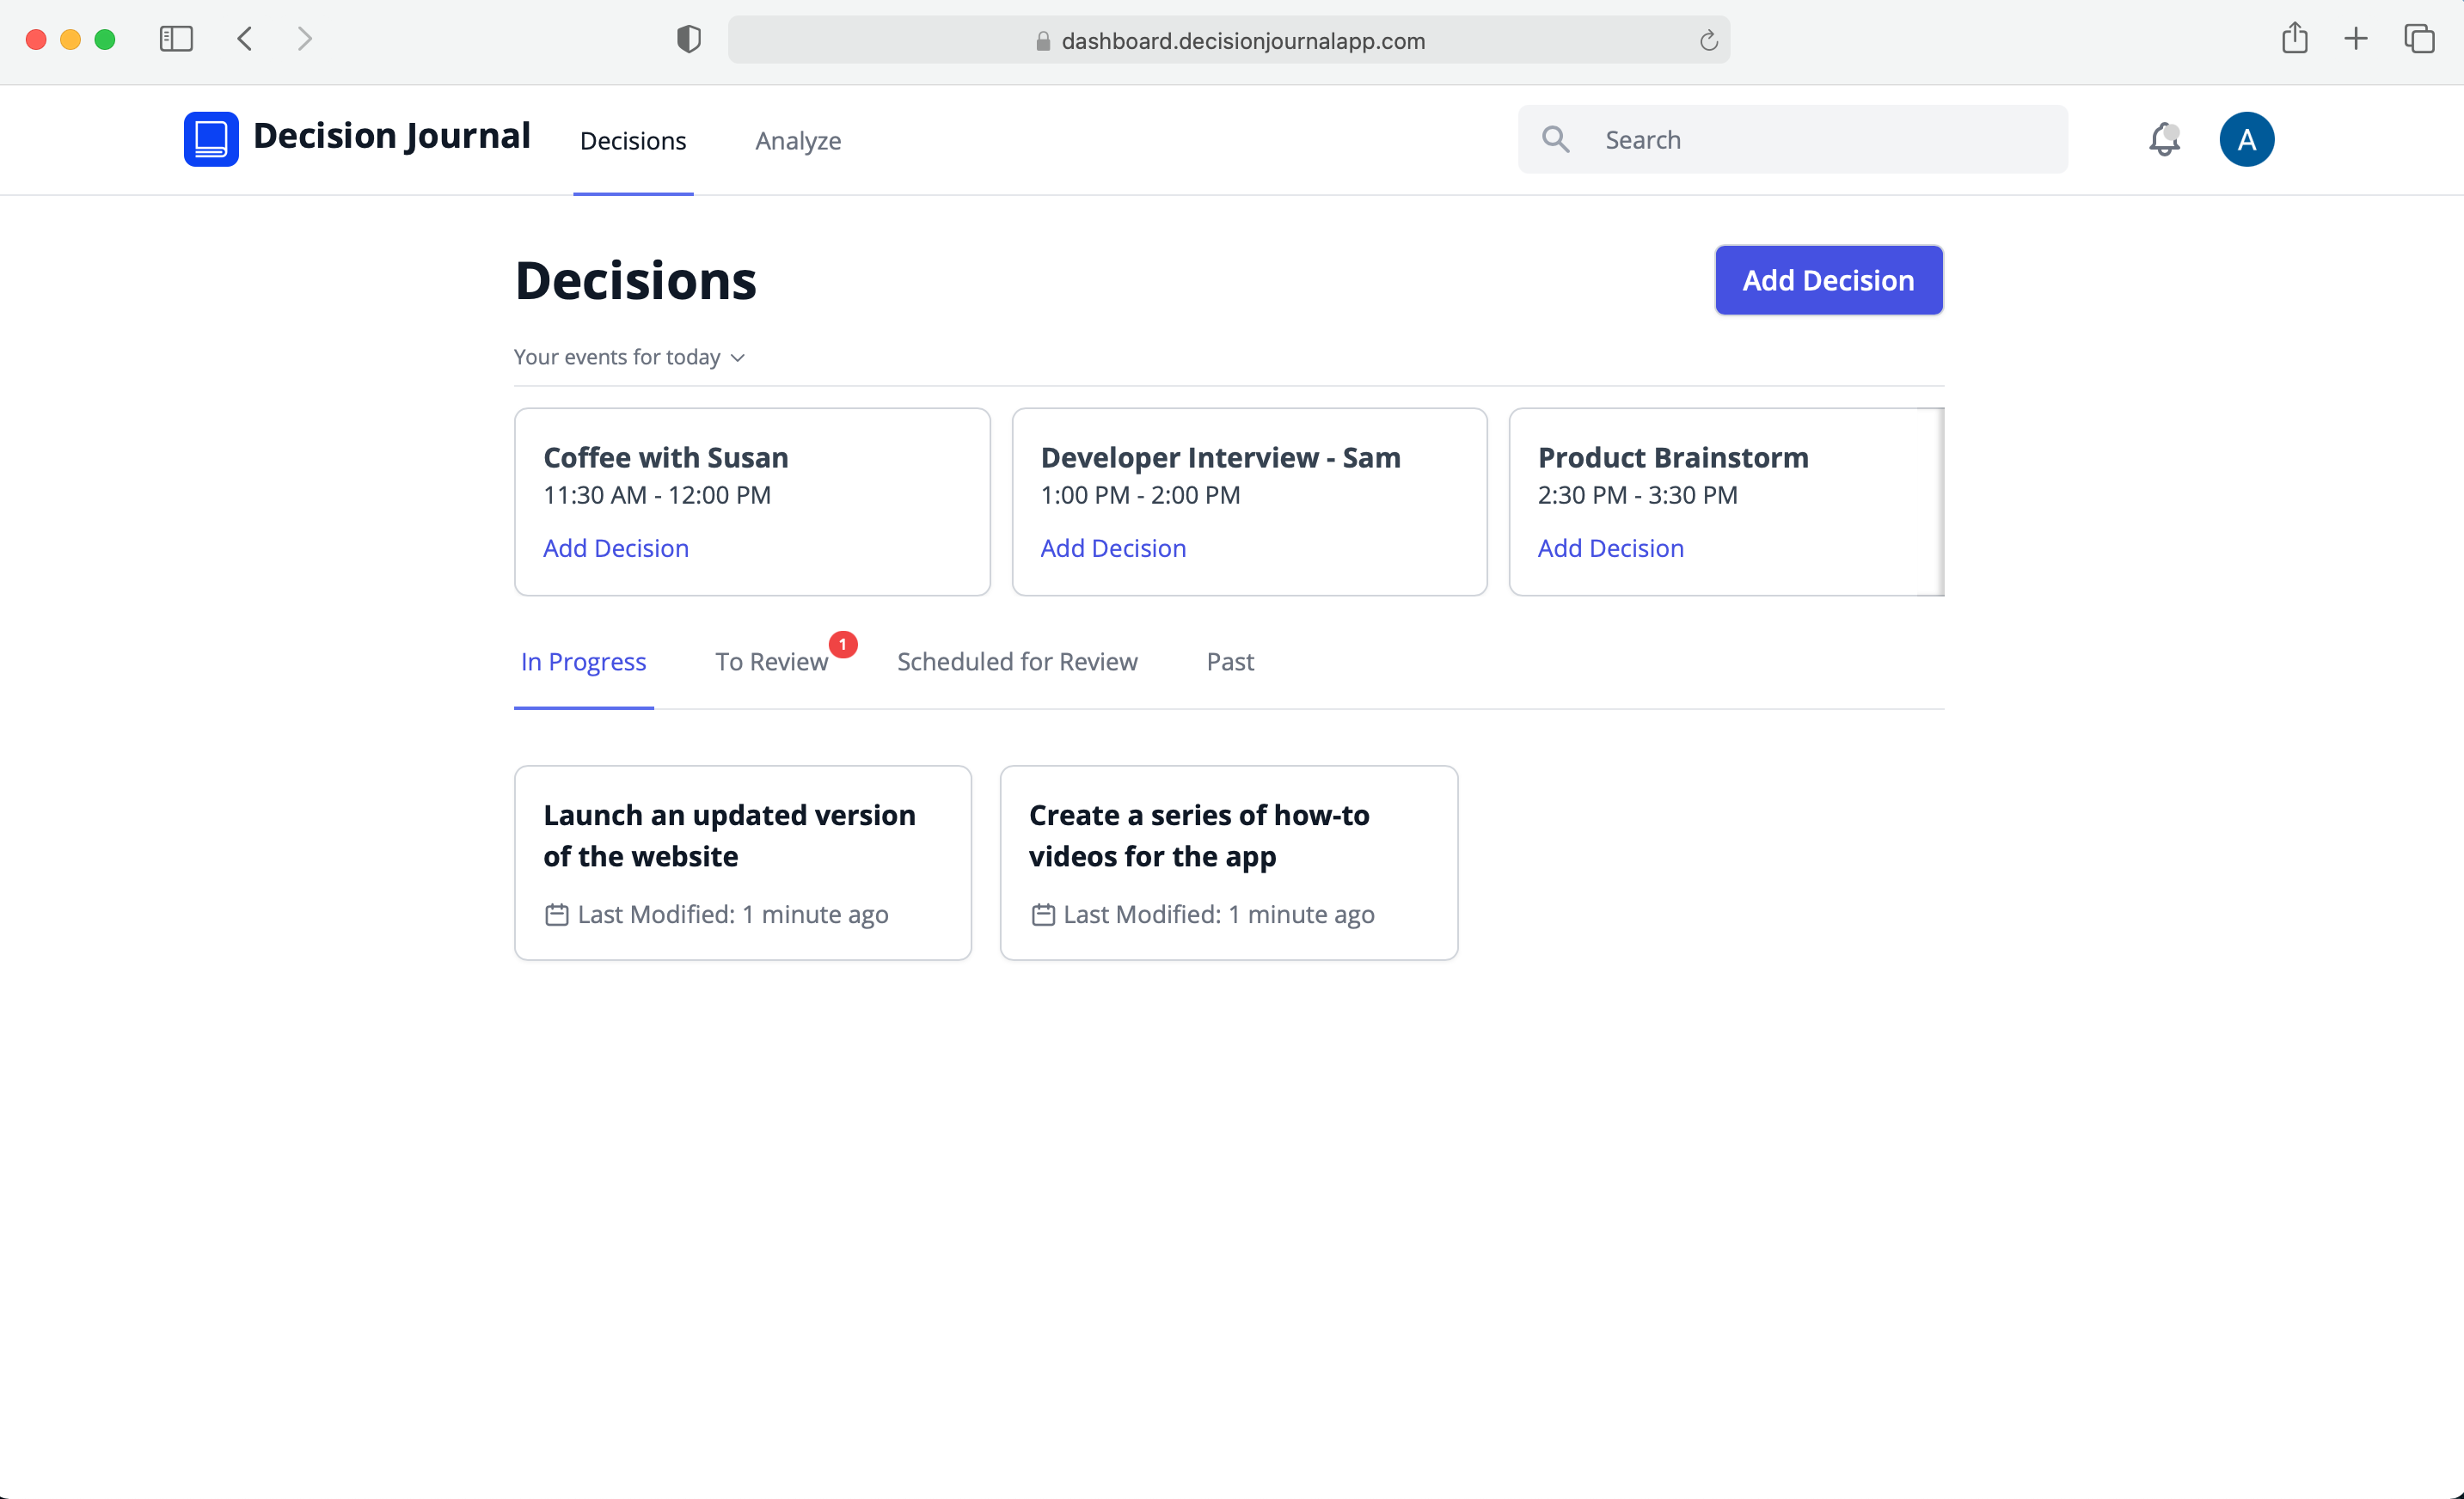
Task: Click the privacy shield icon in the toolbar
Action: point(687,39)
